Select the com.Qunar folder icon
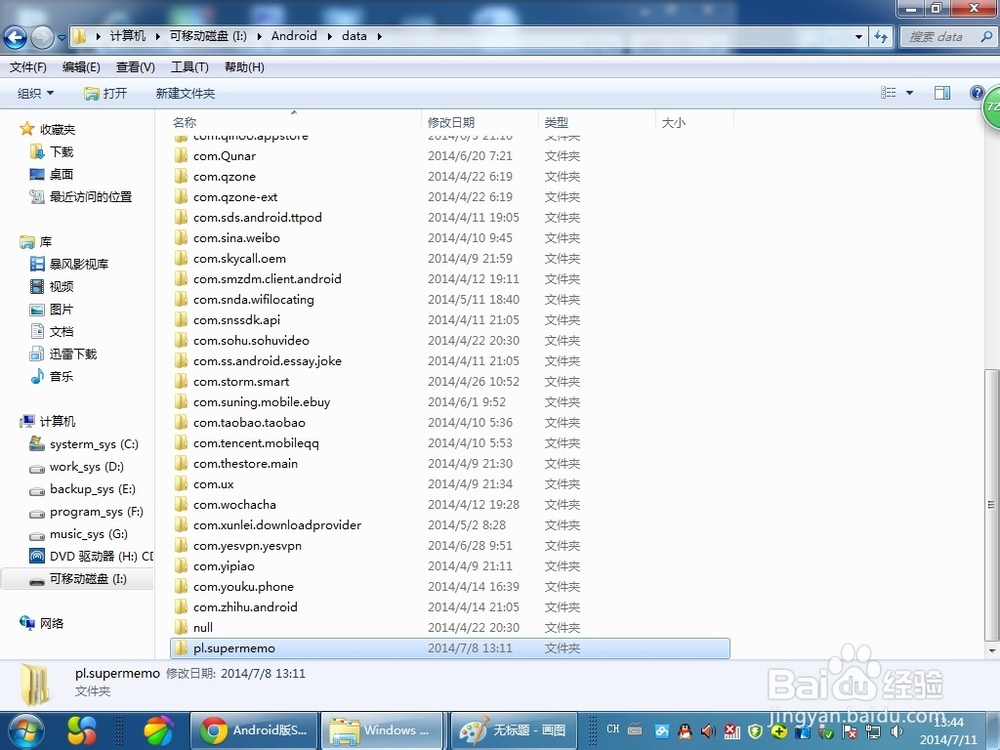This screenshot has height=750, width=1000. point(180,156)
